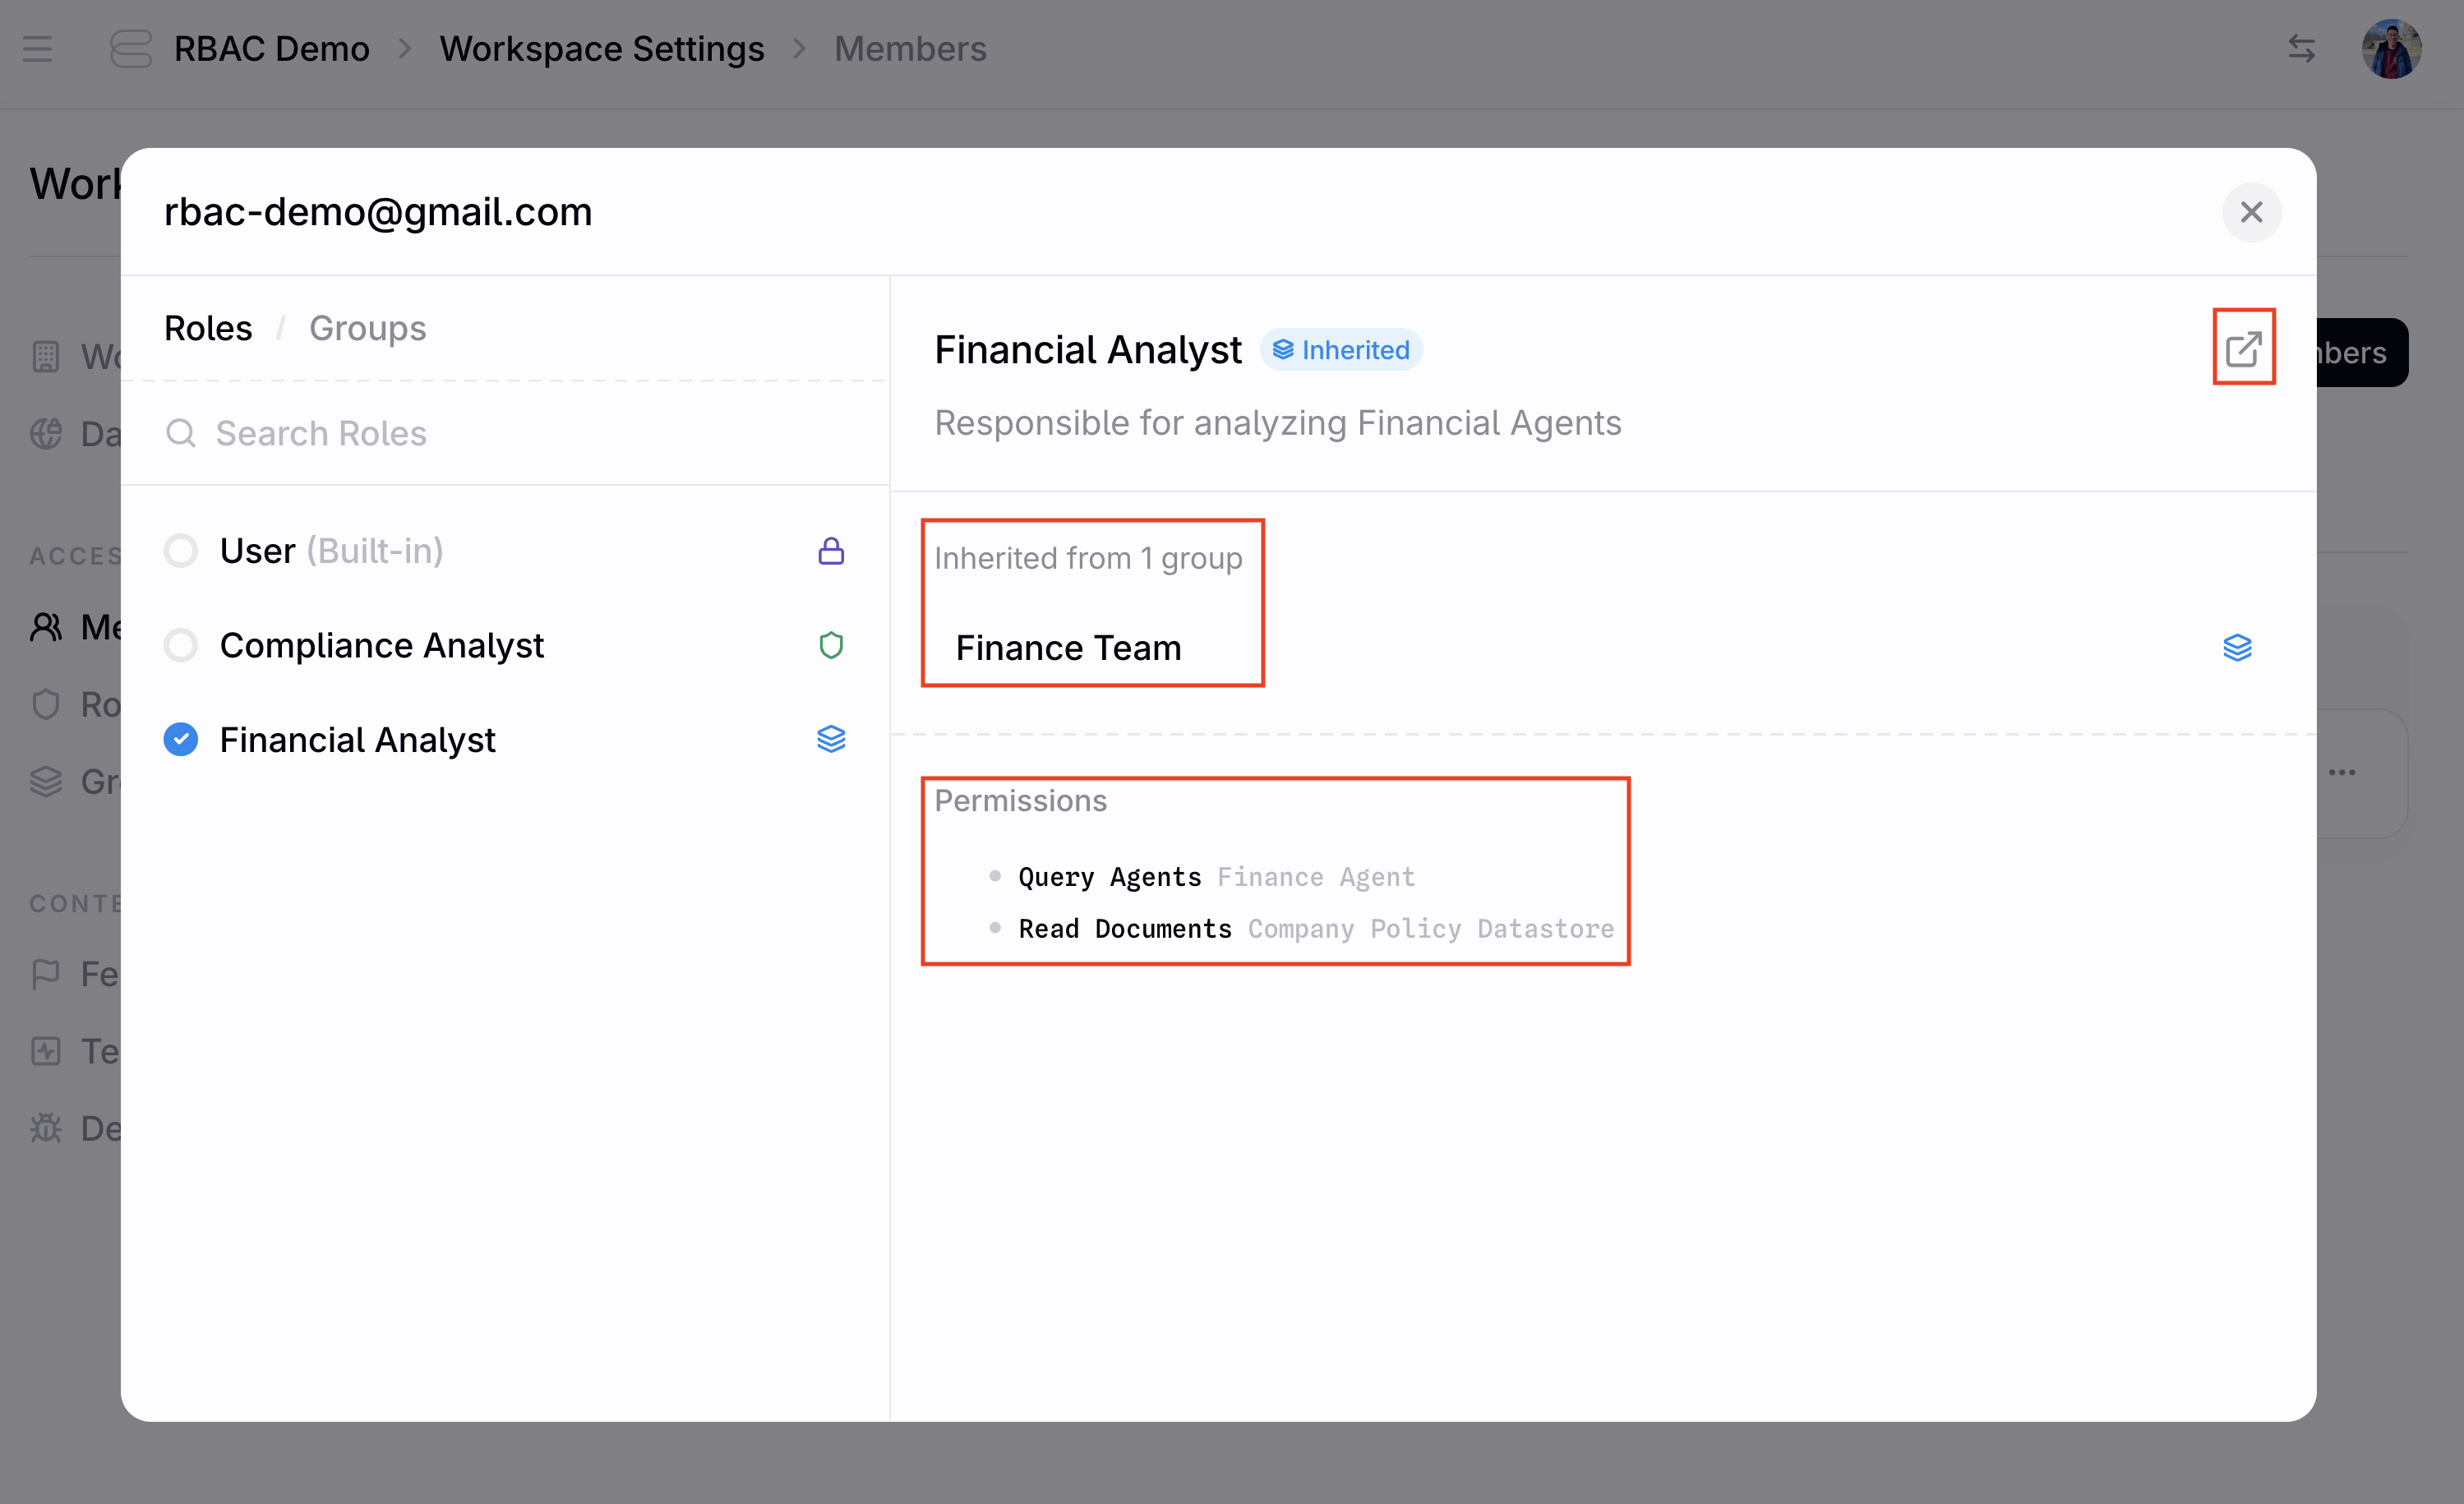Switch to the Groups tab
This screenshot has width=2464, height=1504.
(x=367, y=328)
